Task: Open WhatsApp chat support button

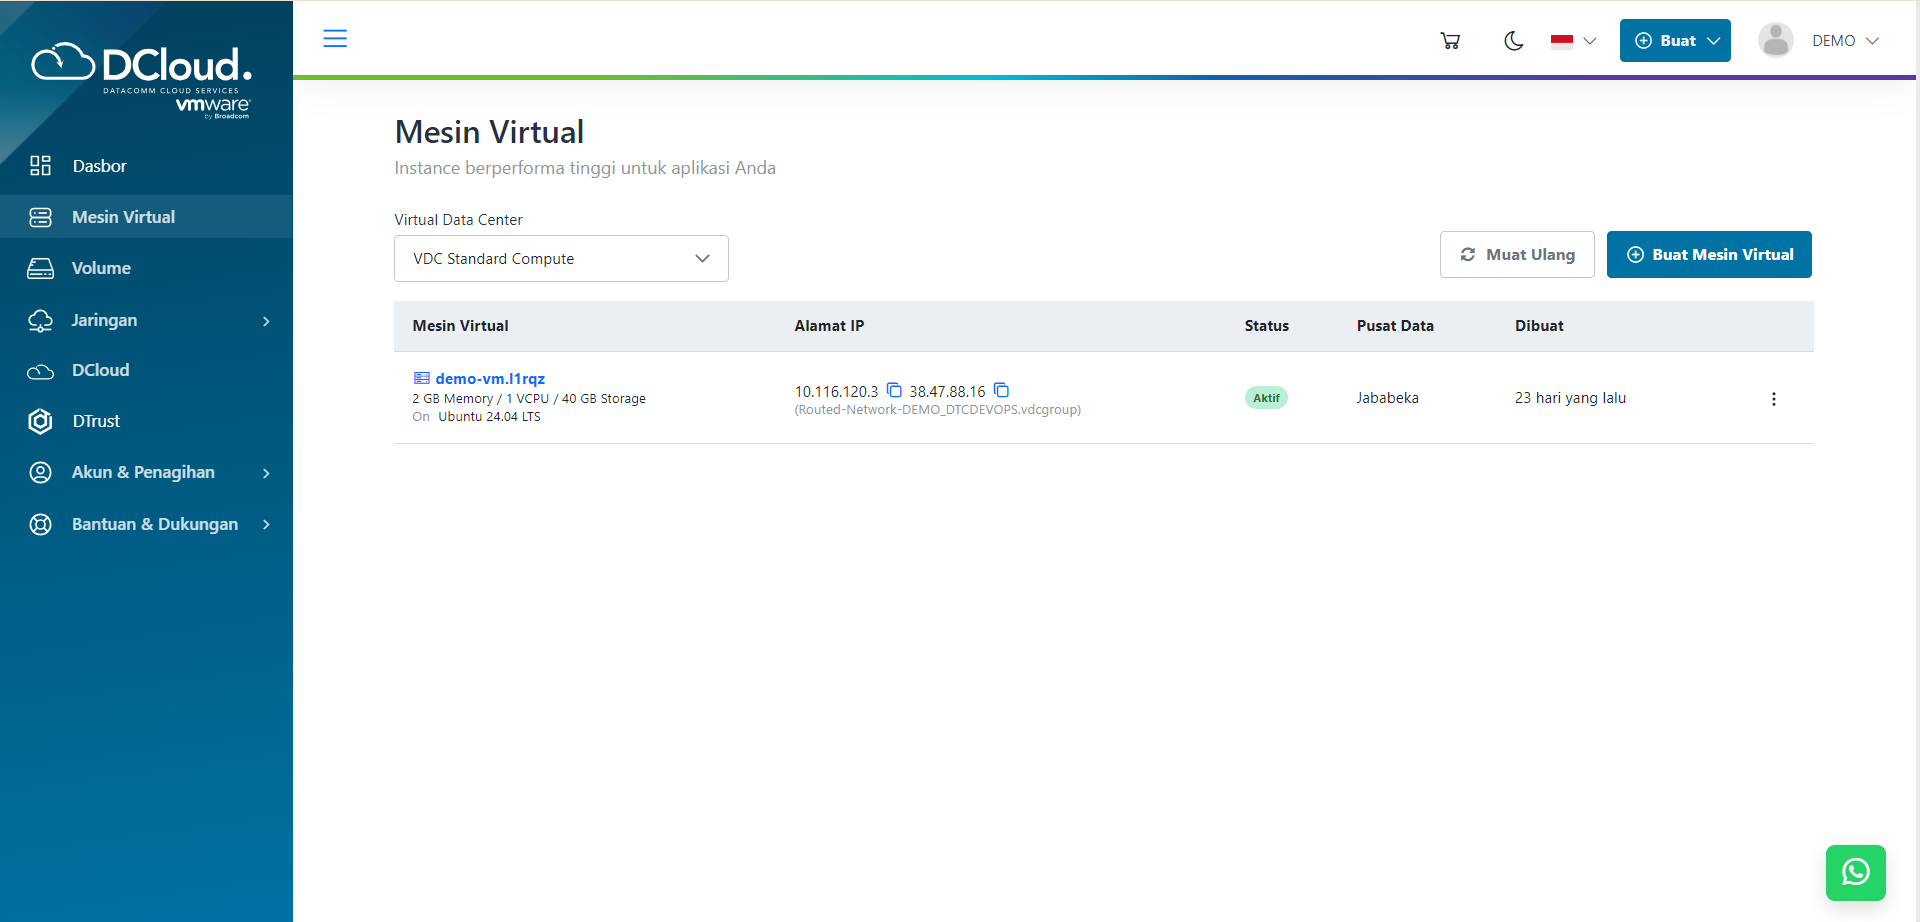Action: 1855,872
